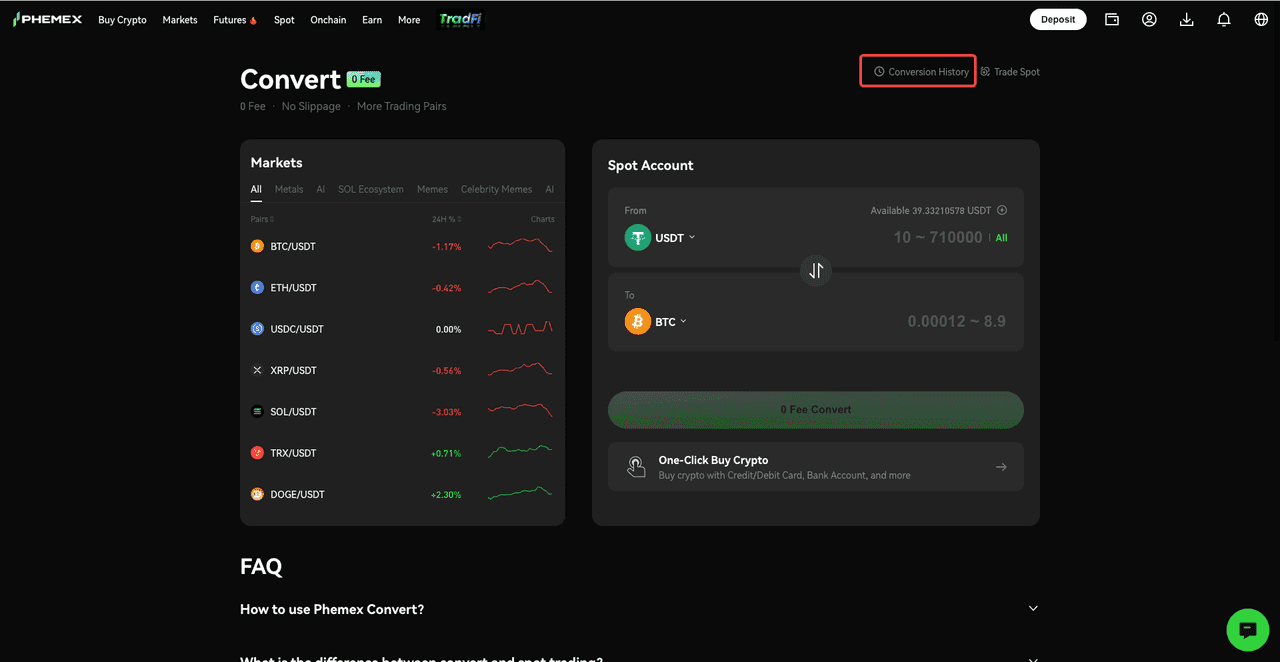Click the add funds plus icon beside Available
1280x662 pixels.
[1002, 210]
